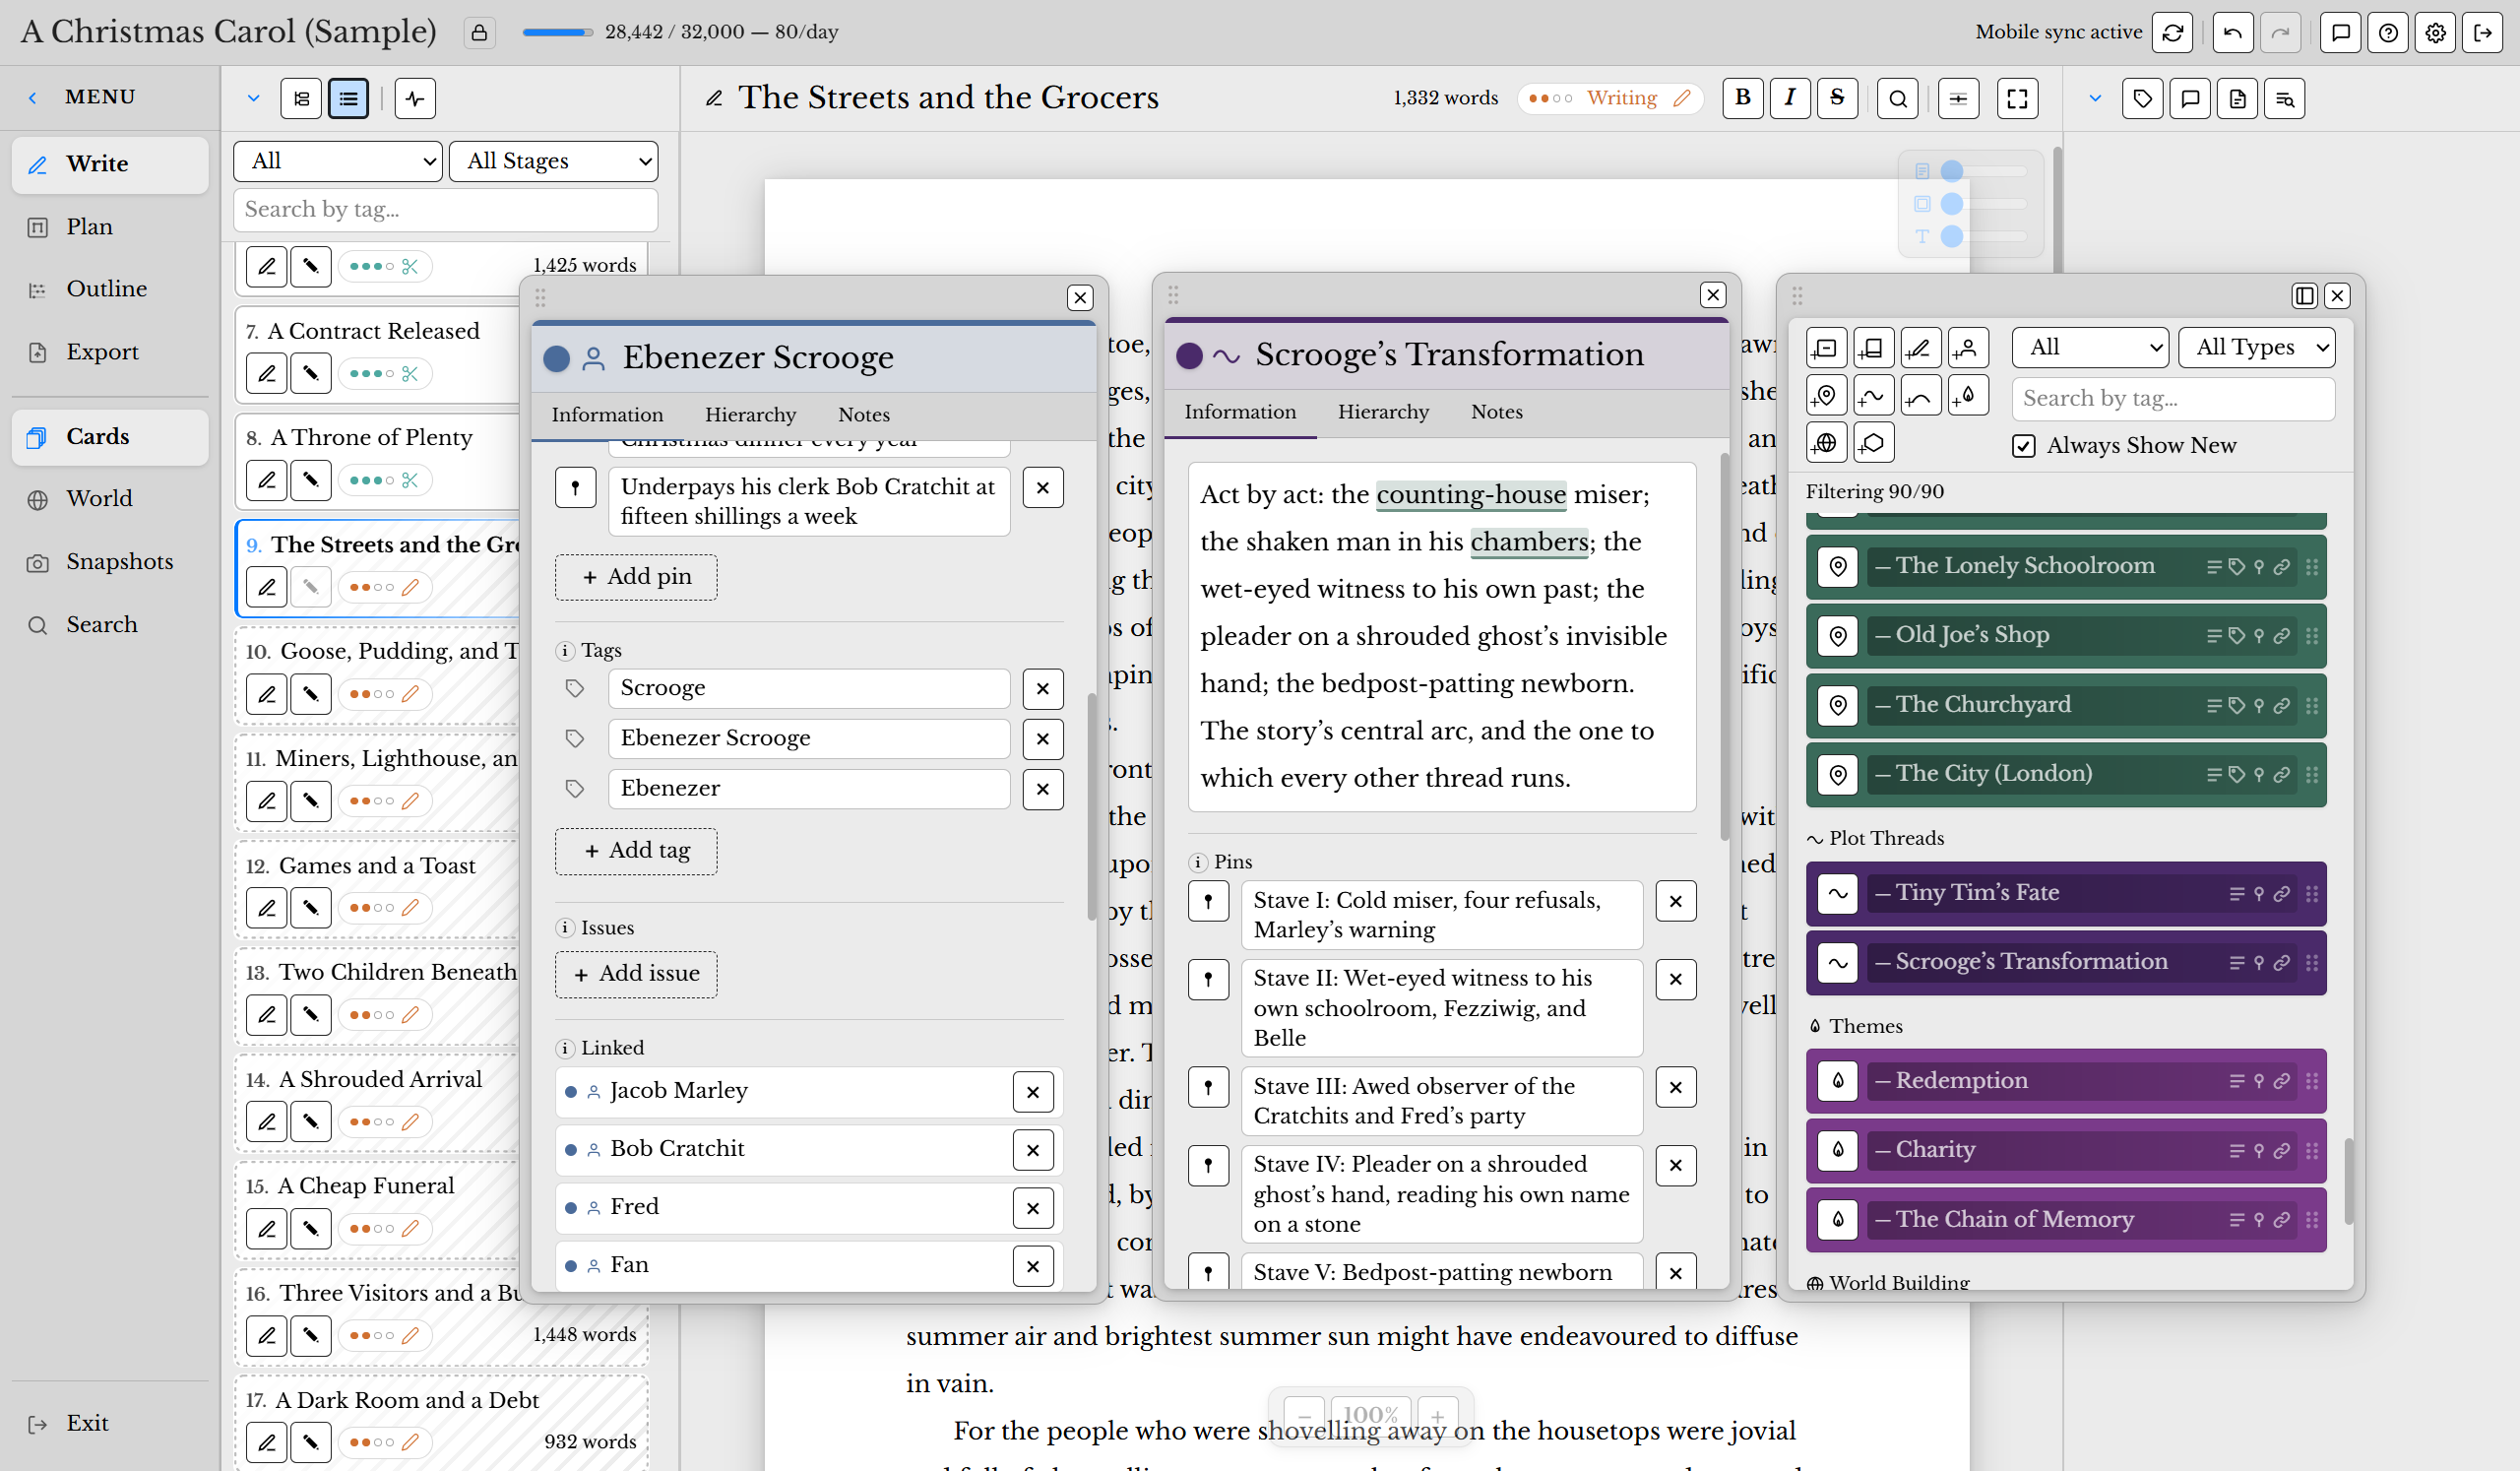Switch to the tree view toggle in scene panel
Screen dimensions: 2520x1471
tap(301, 98)
